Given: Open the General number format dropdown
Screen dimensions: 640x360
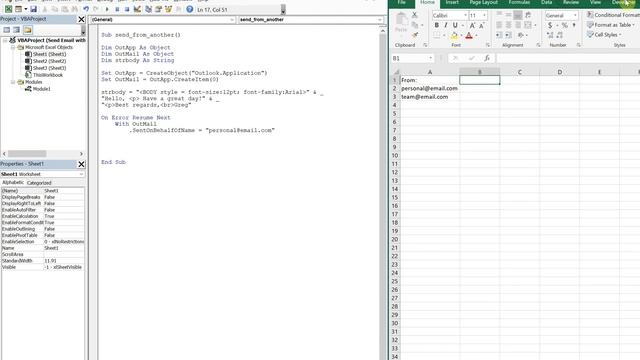Looking at the screenshot, I should (x=575, y=16).
